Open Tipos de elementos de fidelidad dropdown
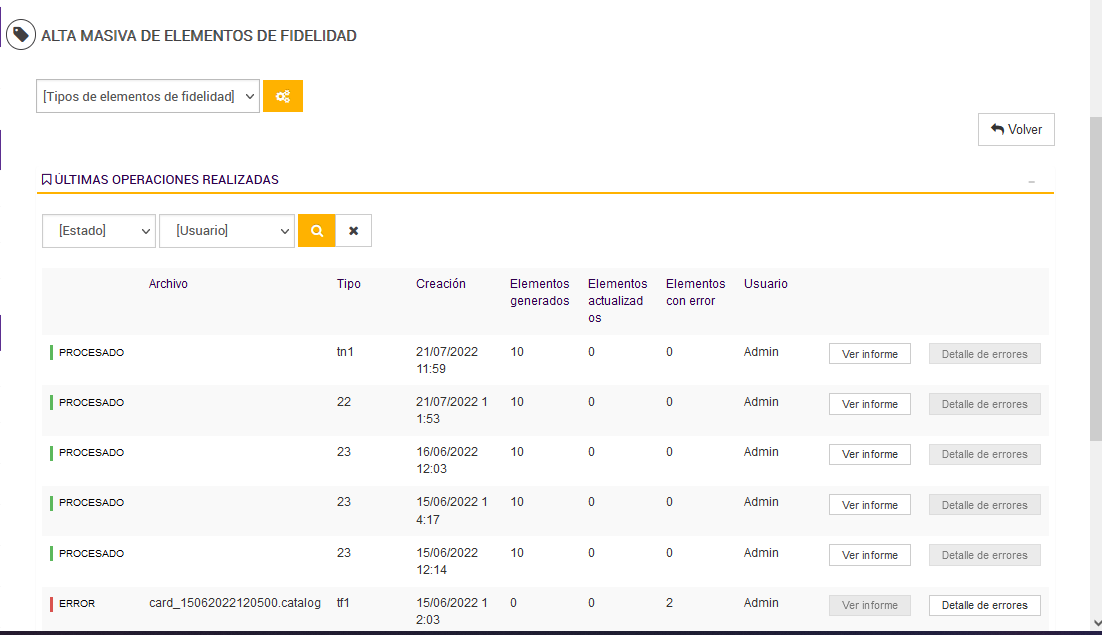The width and height of the screenshot is (1102, 635). point(148,96)
